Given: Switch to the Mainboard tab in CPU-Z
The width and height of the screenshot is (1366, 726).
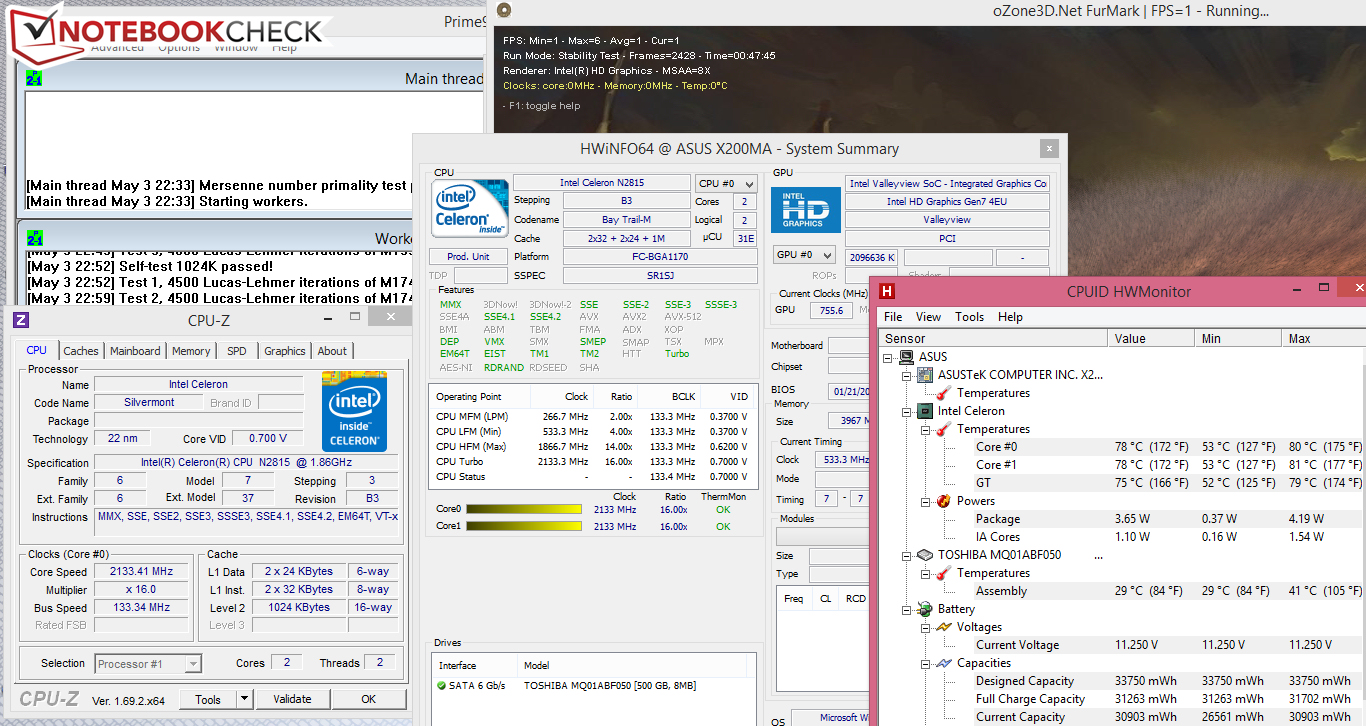Looking at the screenshot, I should (135, 351).
